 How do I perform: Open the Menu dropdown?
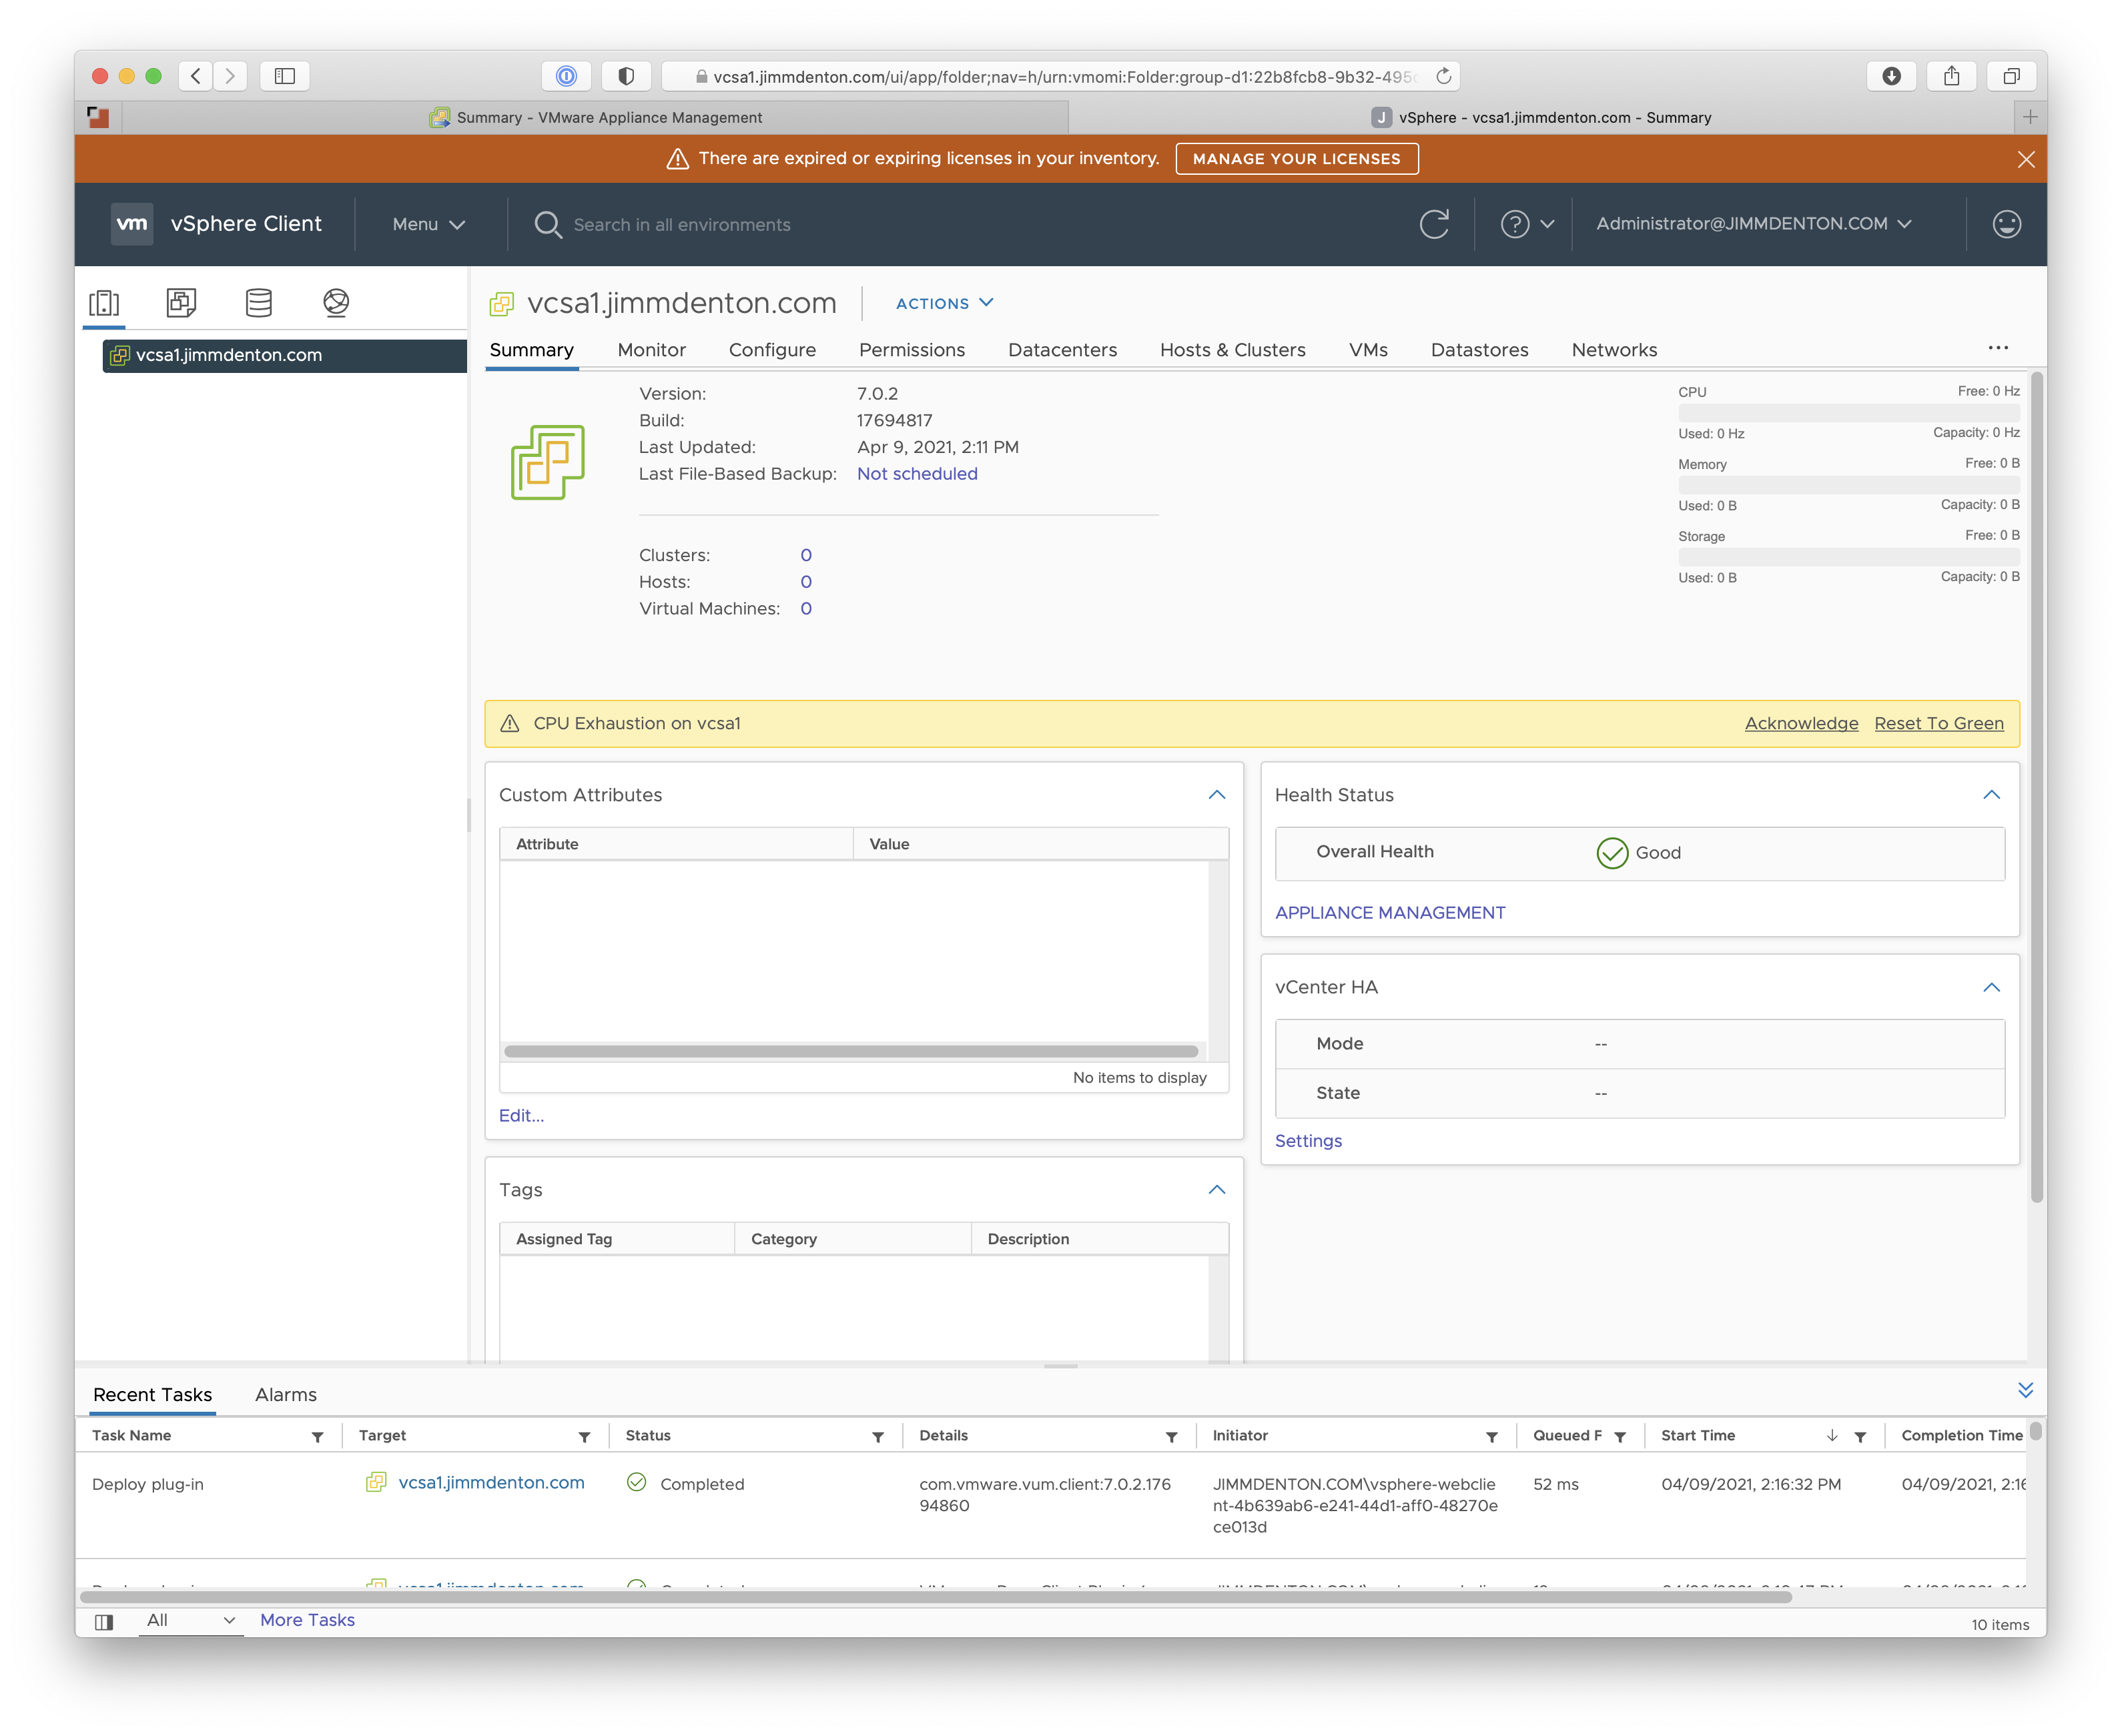pyautogui.click(x=428, y=224)
